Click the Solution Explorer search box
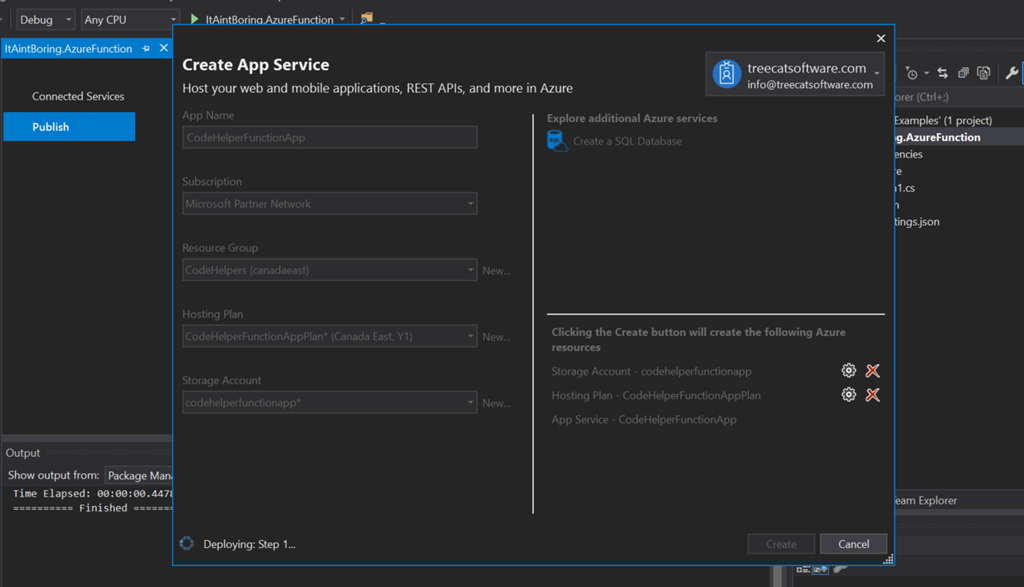This screenshot has height=587, width=1024. coord(958,97)
